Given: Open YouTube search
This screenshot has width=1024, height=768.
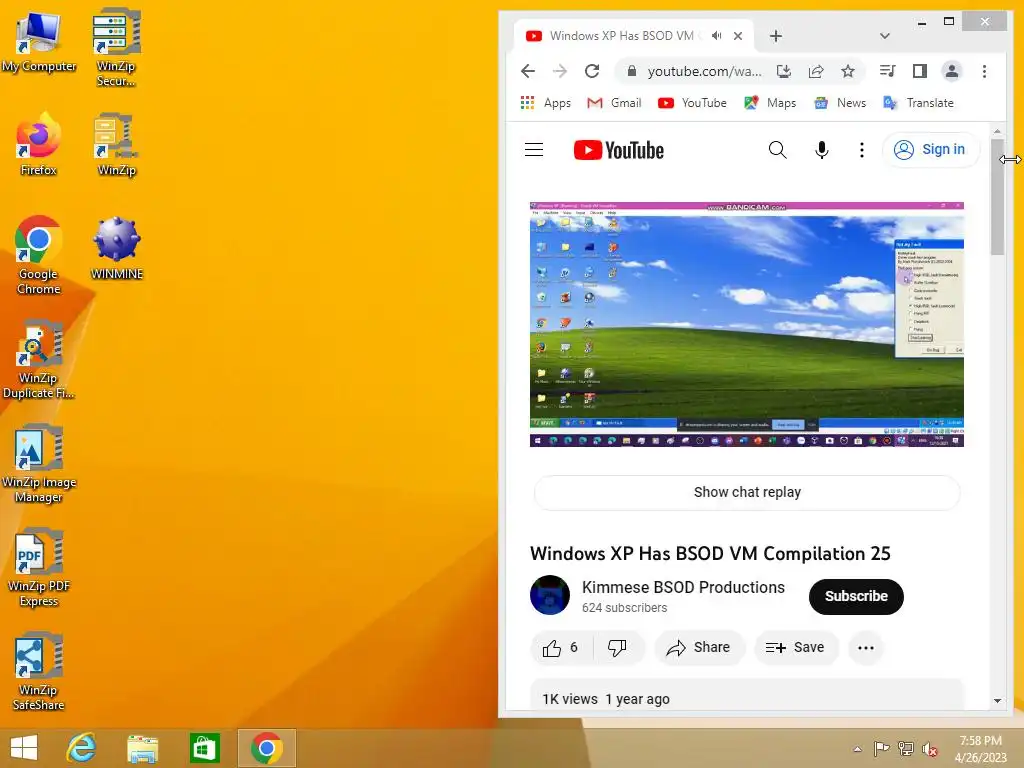Looking at the screenshot, I should click(777, 150).
